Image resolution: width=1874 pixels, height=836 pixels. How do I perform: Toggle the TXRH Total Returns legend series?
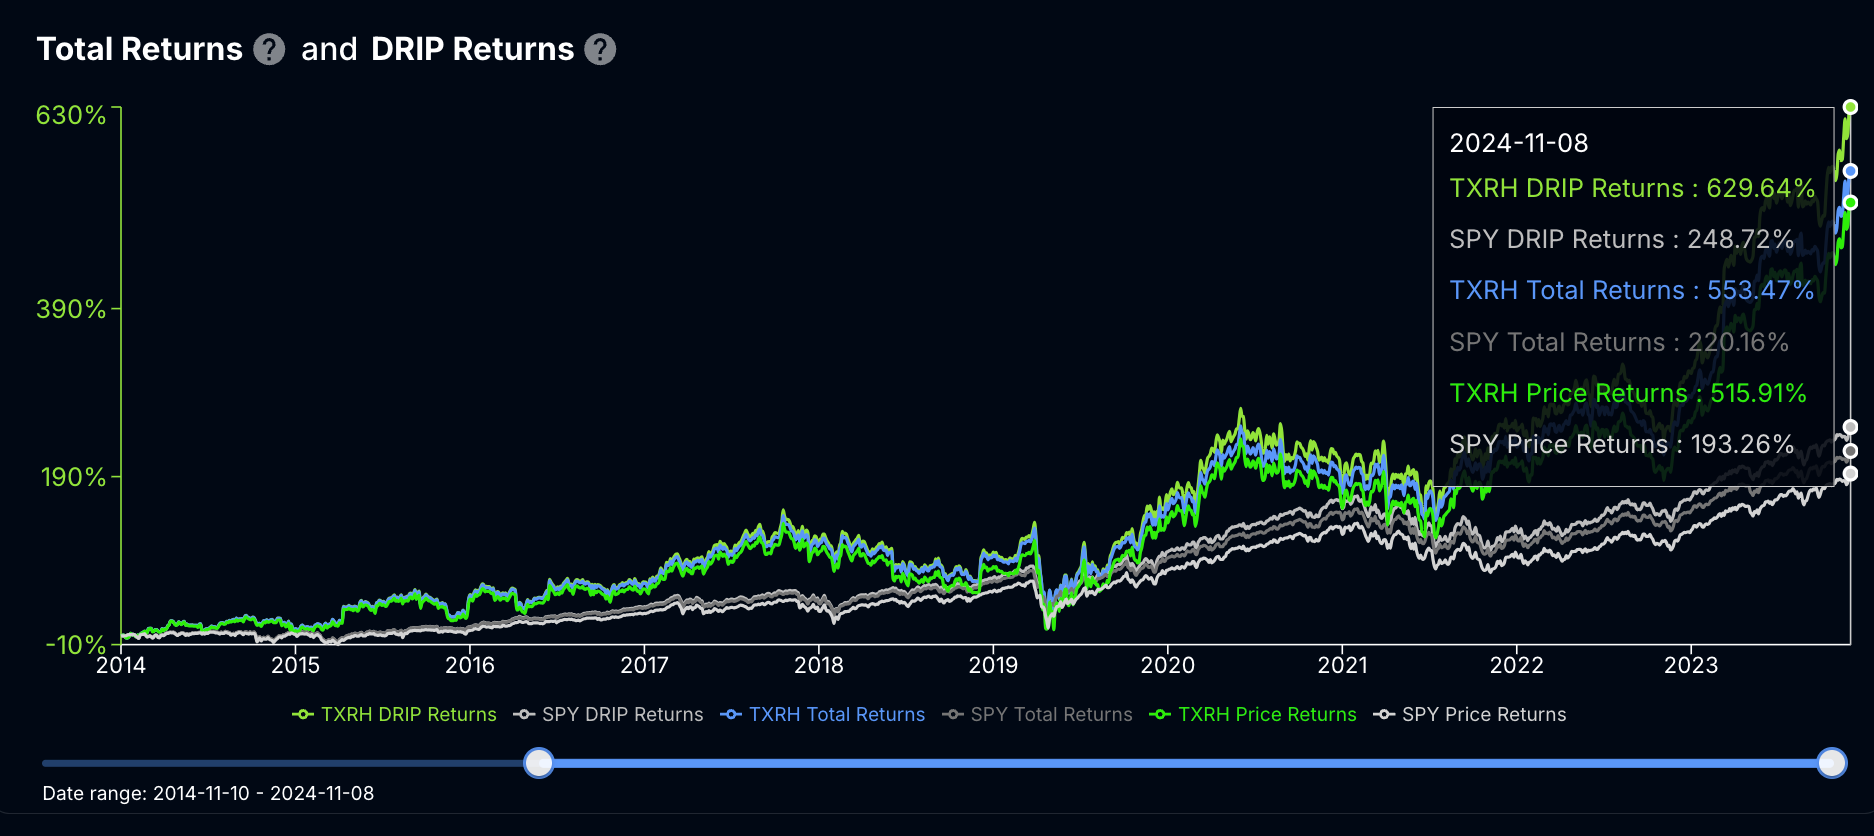tap(823, 714)
